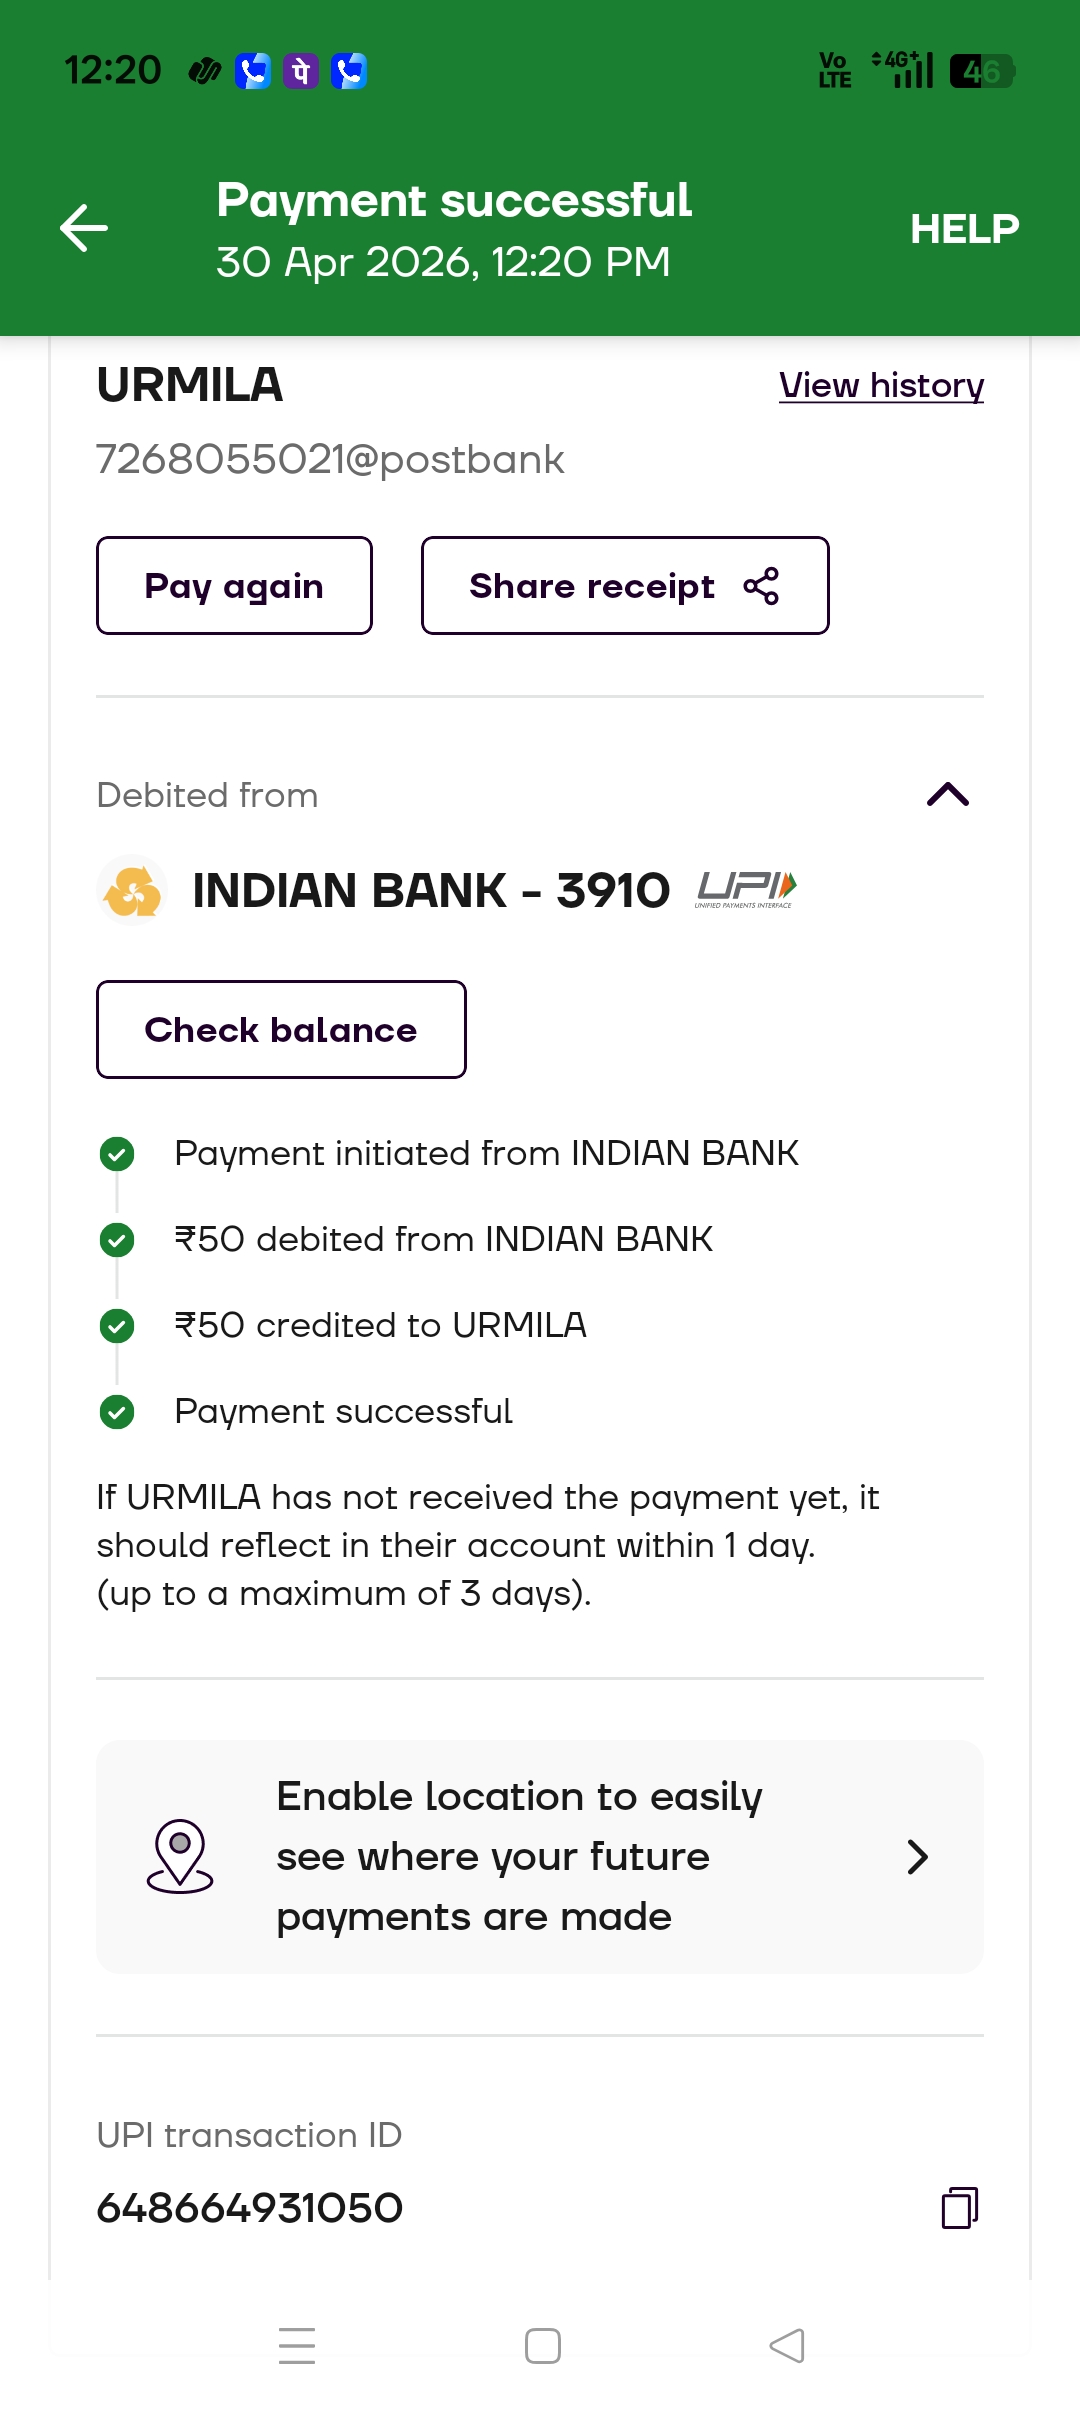Select the UPI transaction ID number
Viewport: 1080px width, 2412px height.
[x=250, y=2208]
